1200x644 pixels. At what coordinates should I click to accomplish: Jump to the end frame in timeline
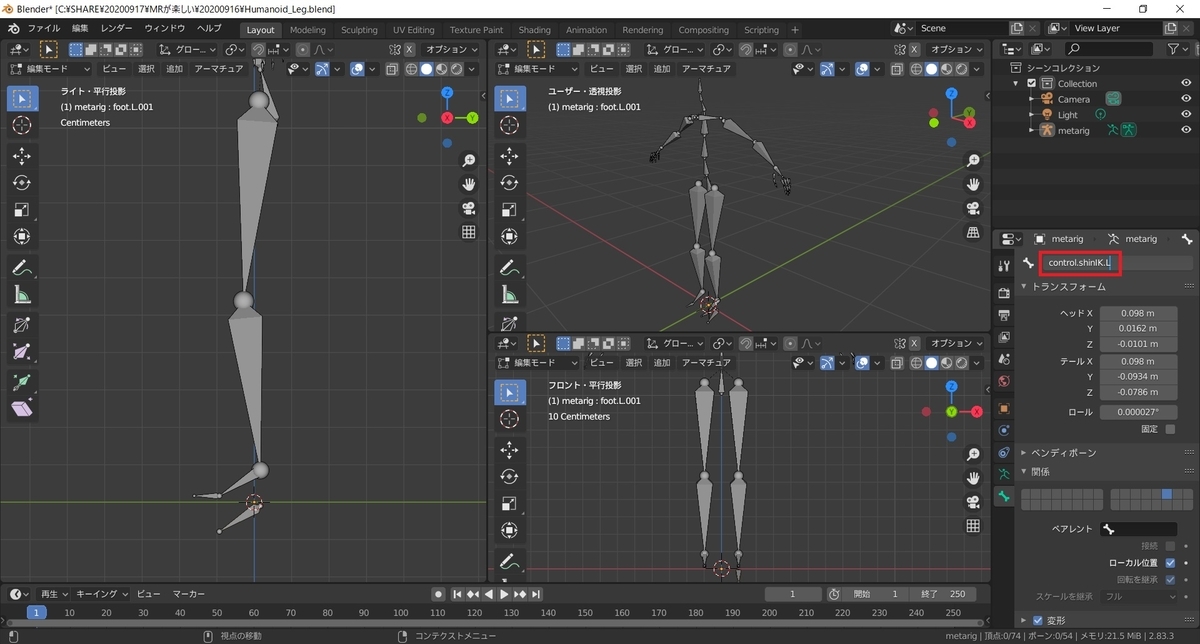(538, 594)
